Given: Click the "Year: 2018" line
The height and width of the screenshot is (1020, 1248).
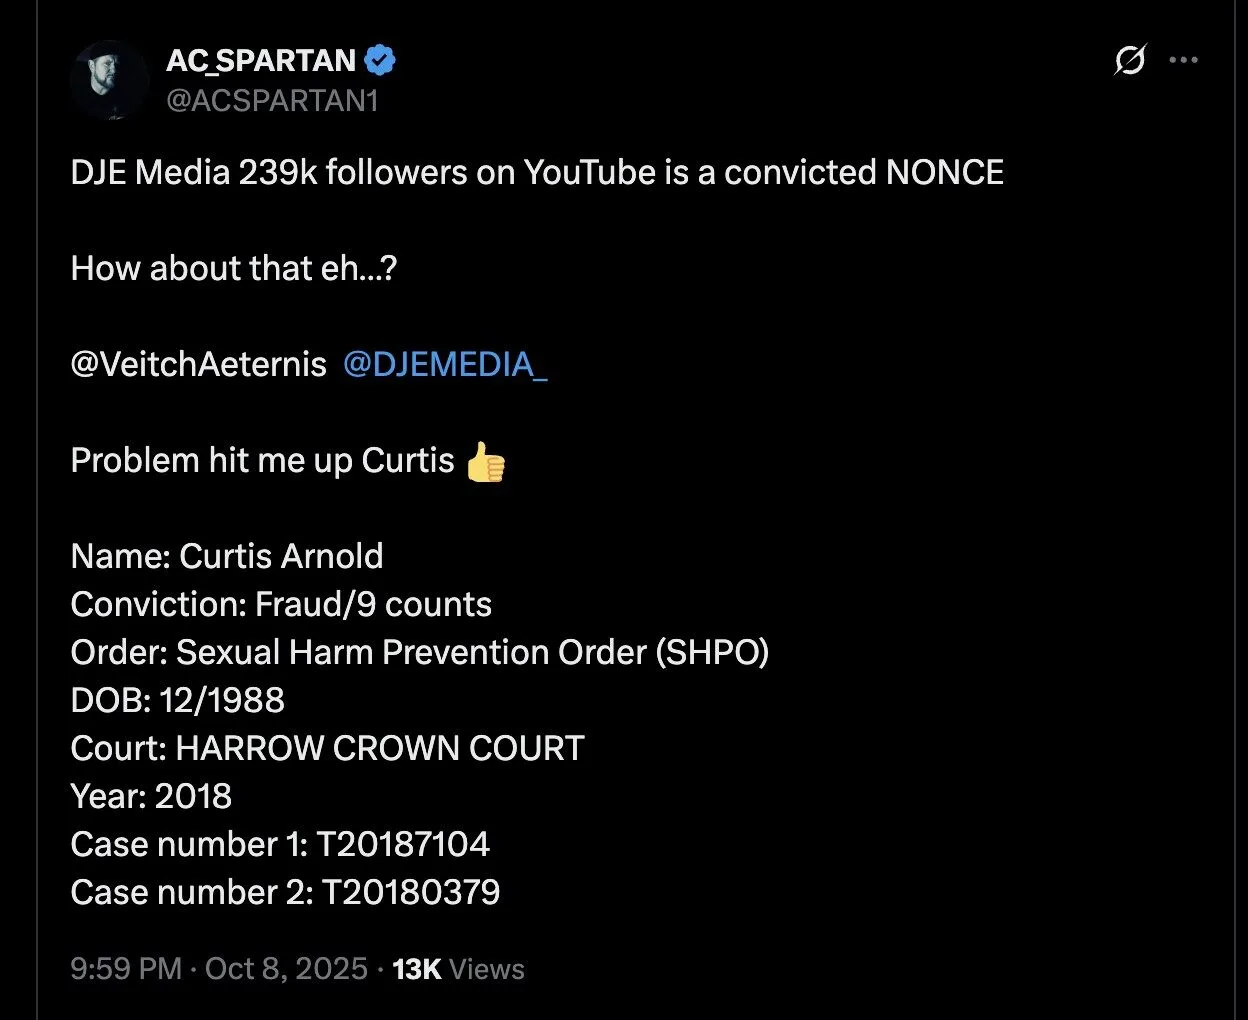Looking at the screenshot, I should coord(151,797).
